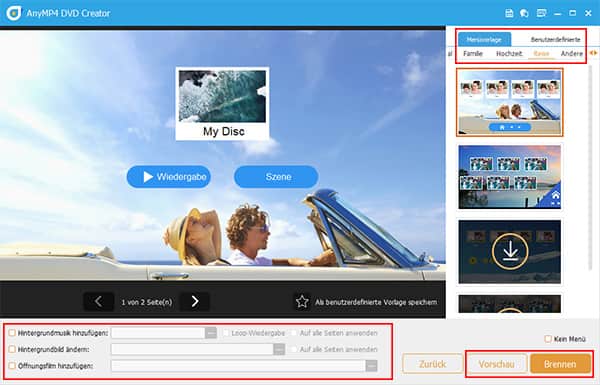This screenshot has height=385, width=600.
Task: Click the Vorschau button
Action: (x=496, y=364)
